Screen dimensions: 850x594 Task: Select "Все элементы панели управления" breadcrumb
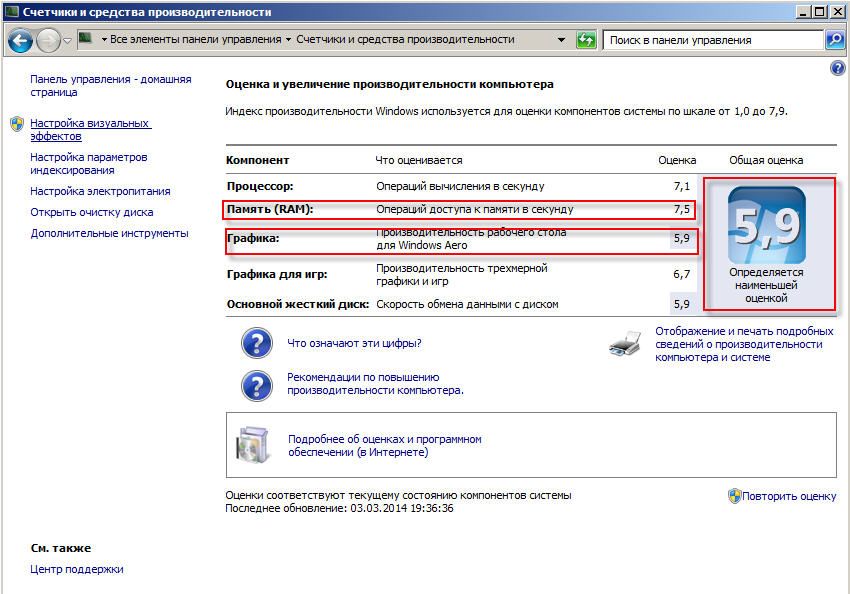tap(195, 40)
